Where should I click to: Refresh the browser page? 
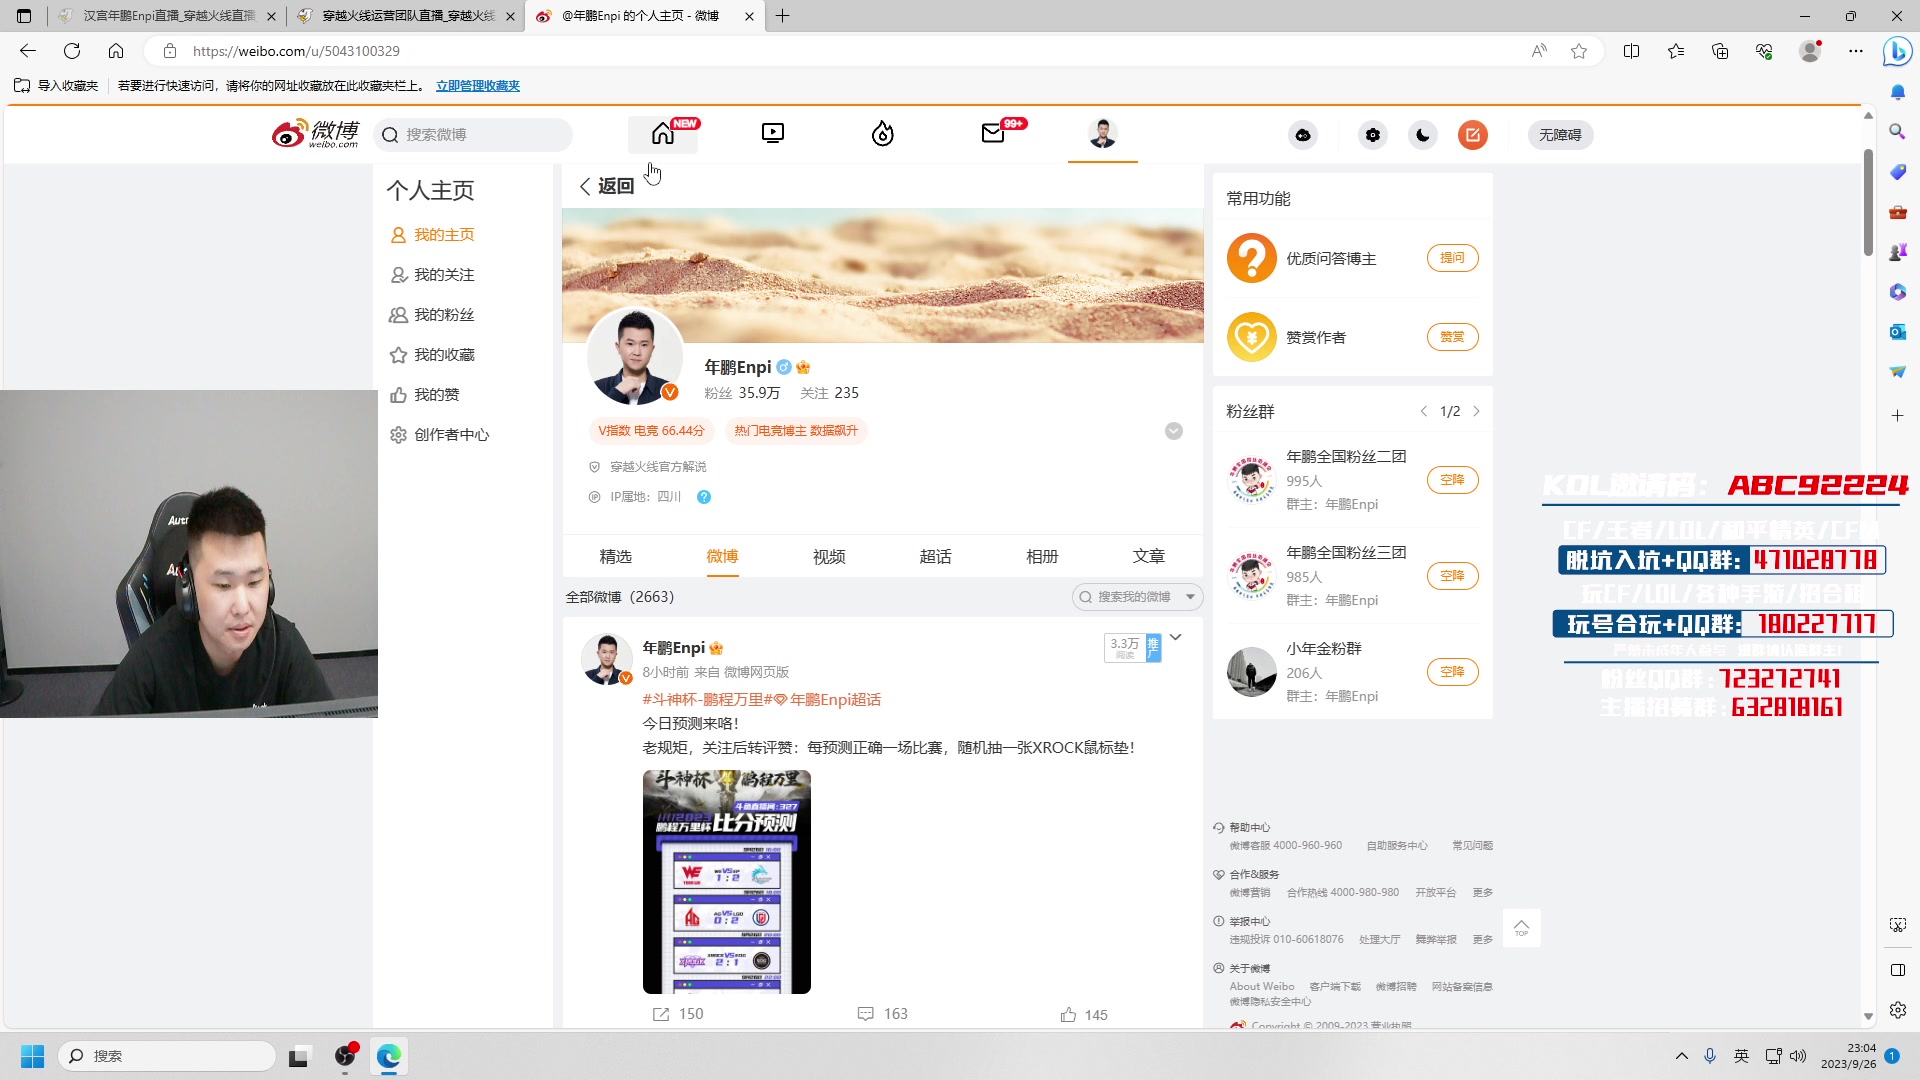pyautogui.click(x=72, y=51)
